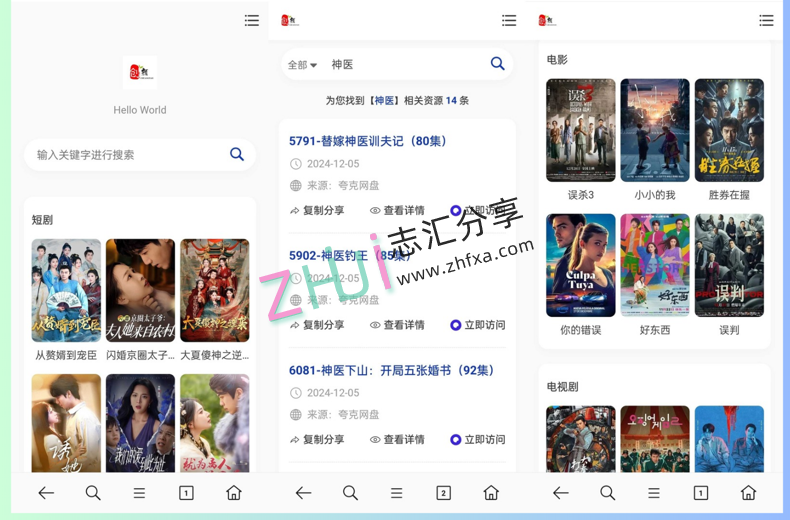Open the browser menu on the middle screen bottom bar
Screen dimensions: 790x520
pos(397,493)
